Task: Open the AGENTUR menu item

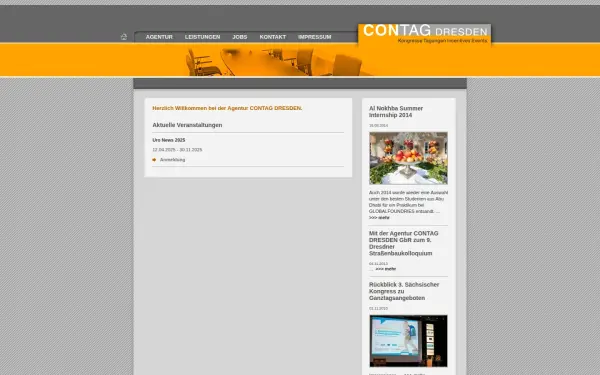Action: [x=159, y=37]
